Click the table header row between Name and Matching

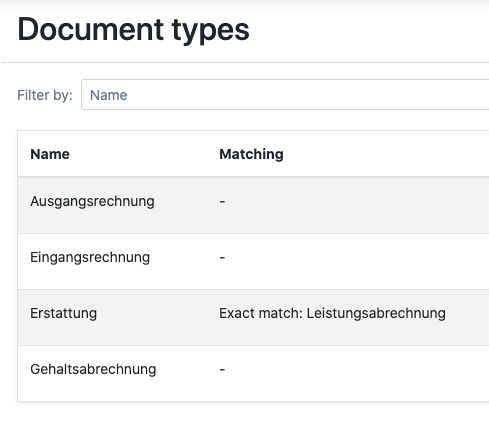[144, 154]
